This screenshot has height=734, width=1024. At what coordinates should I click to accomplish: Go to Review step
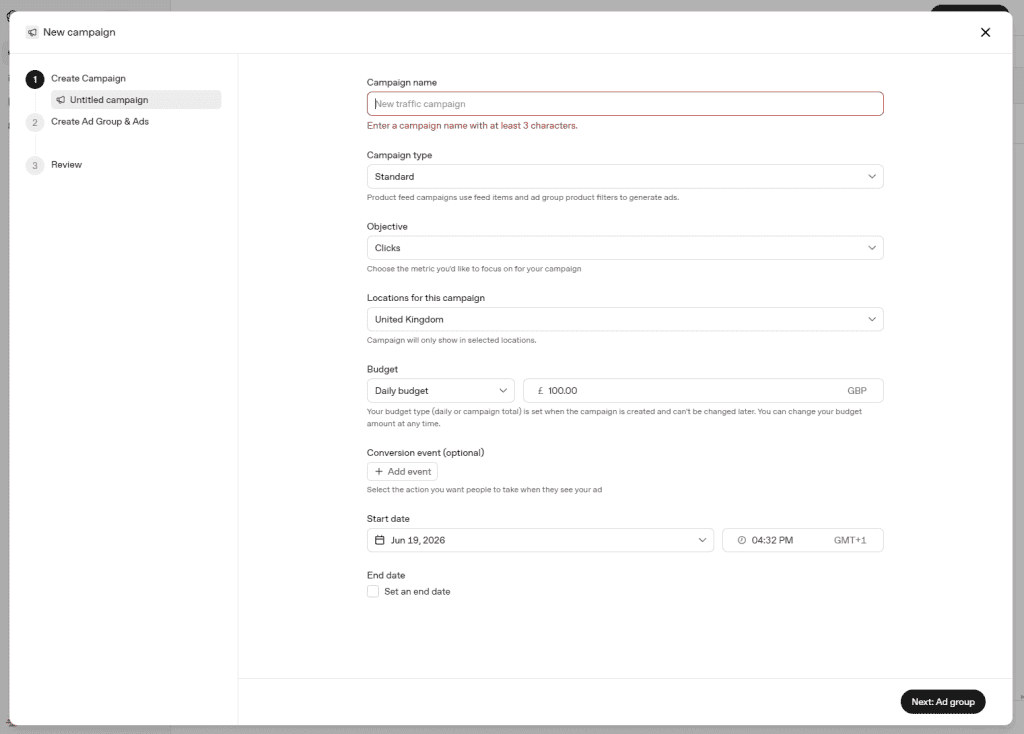(67, 165)
